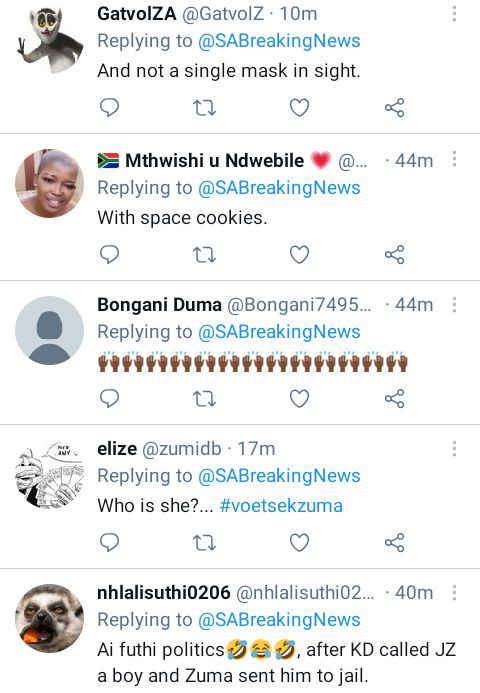The height and width of the screenshot is (693, 480).
Task: Retweet Bongani Duma's clapping hands tweet
Action: [x=205, y=399]
